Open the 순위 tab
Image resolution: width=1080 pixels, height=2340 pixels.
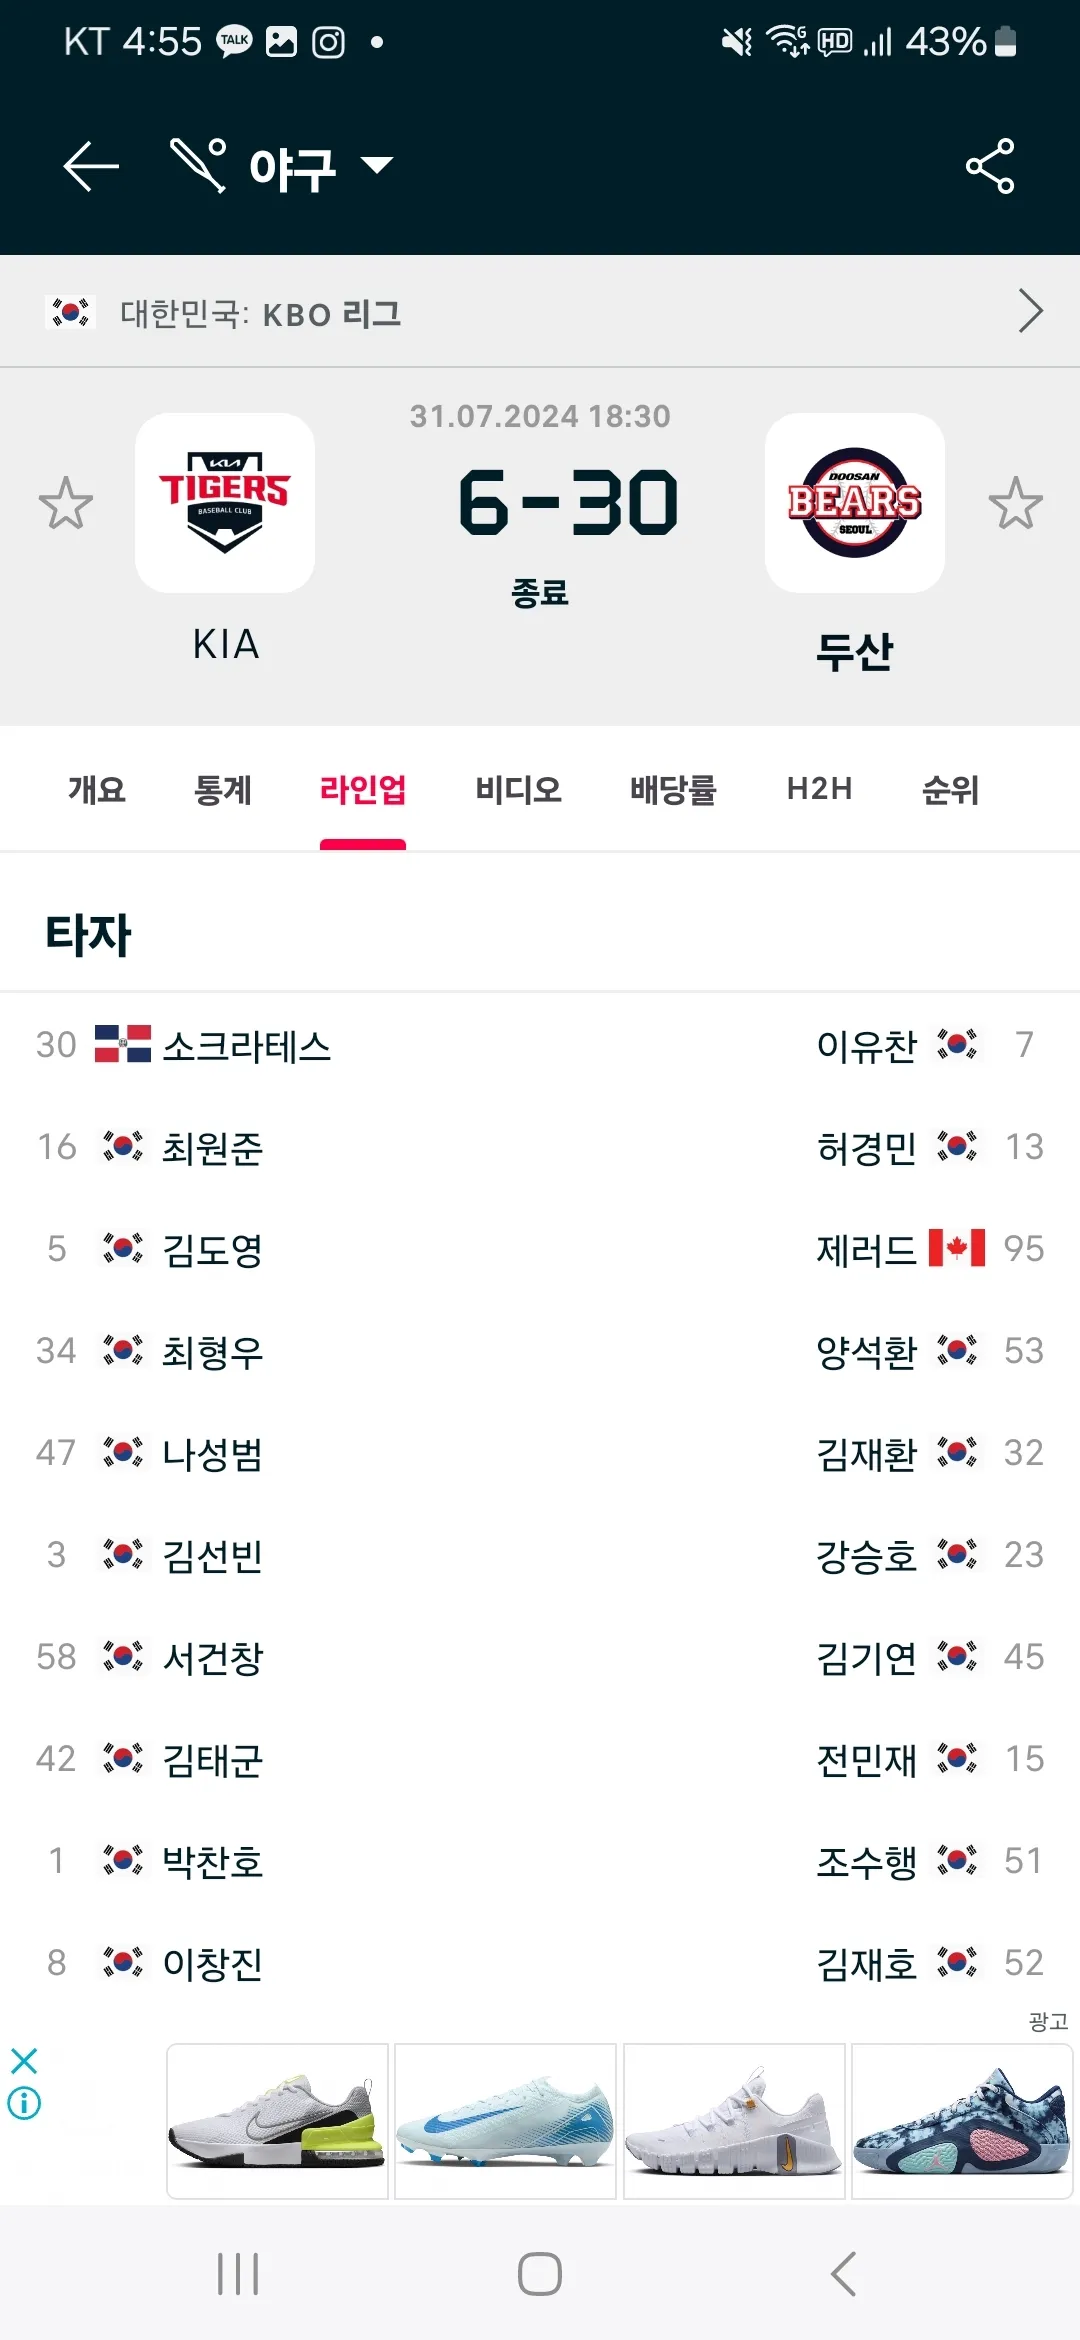950,790
